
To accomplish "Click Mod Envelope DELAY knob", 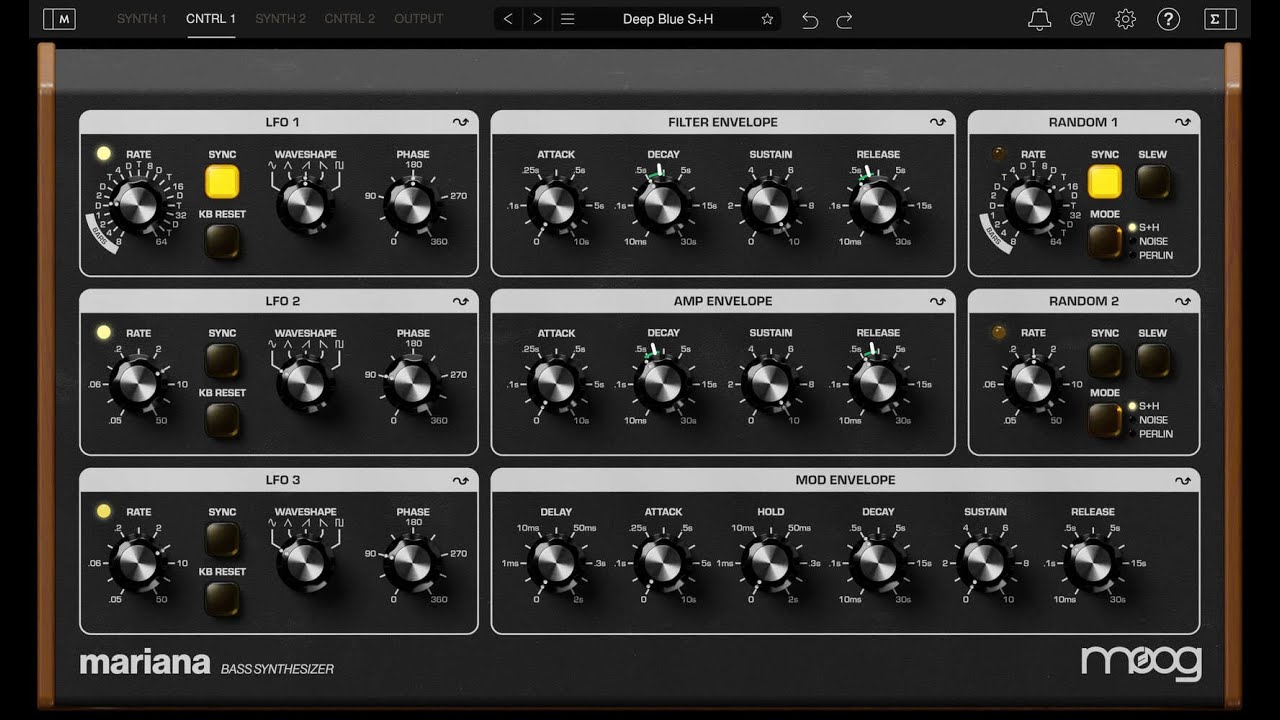I will [556, 563].
